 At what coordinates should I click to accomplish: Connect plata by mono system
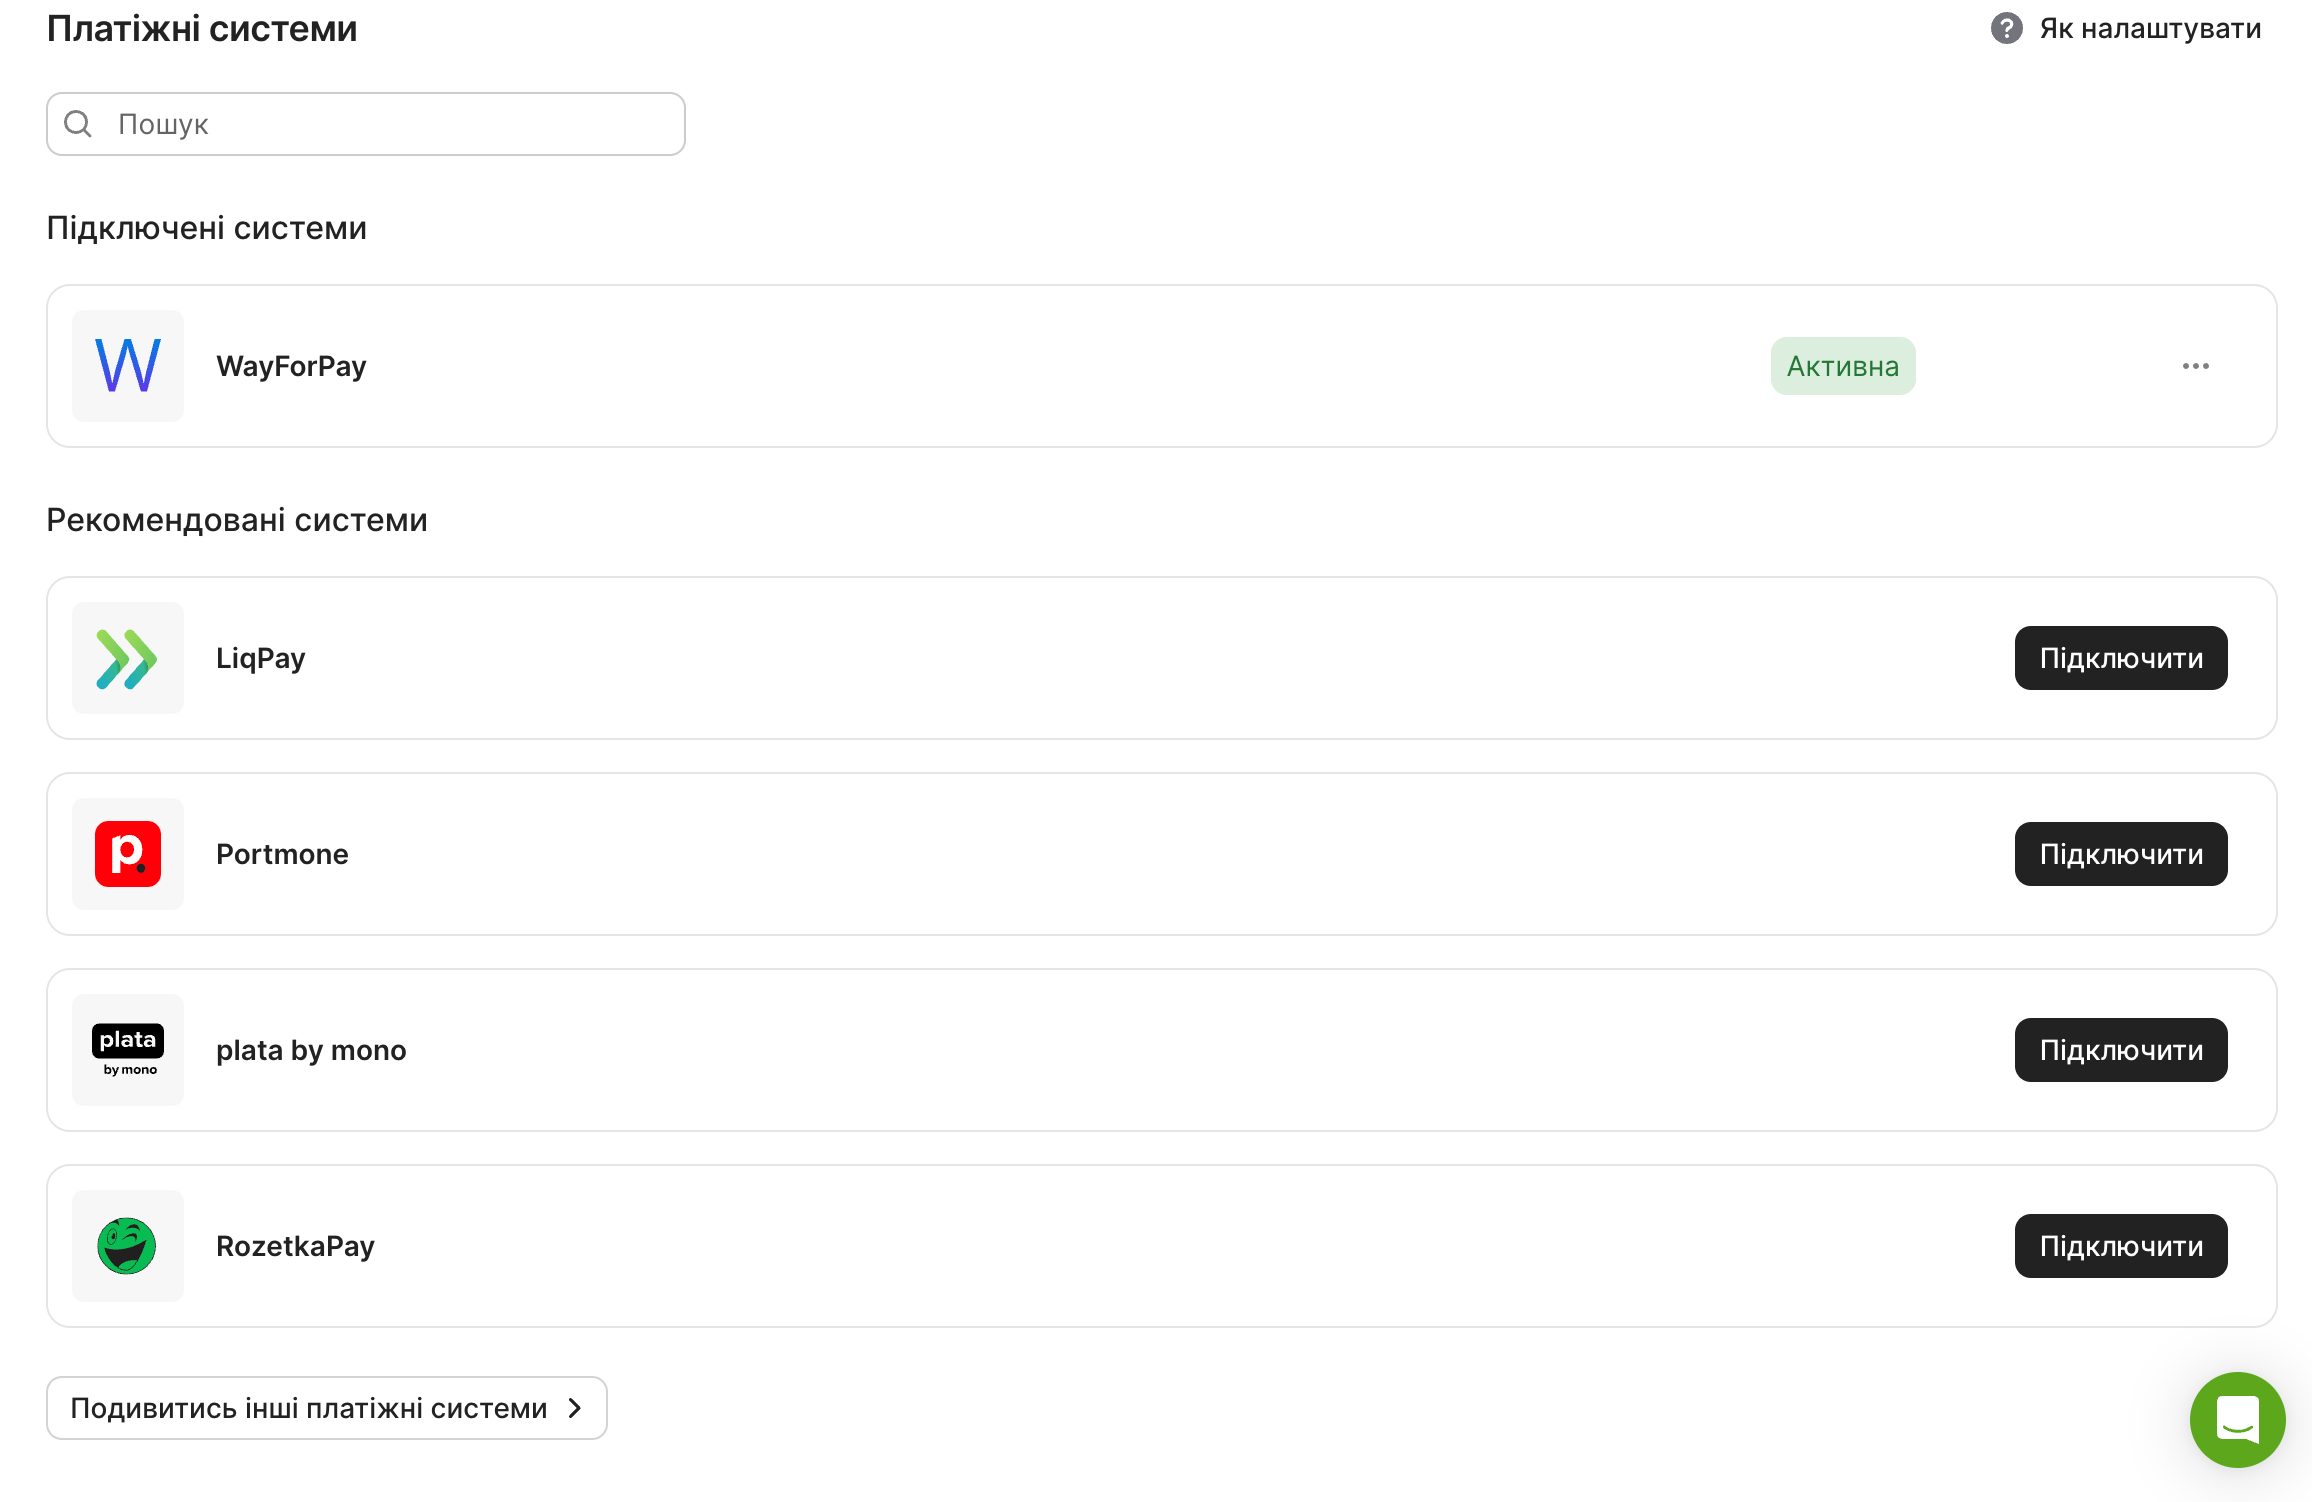2121,1050
